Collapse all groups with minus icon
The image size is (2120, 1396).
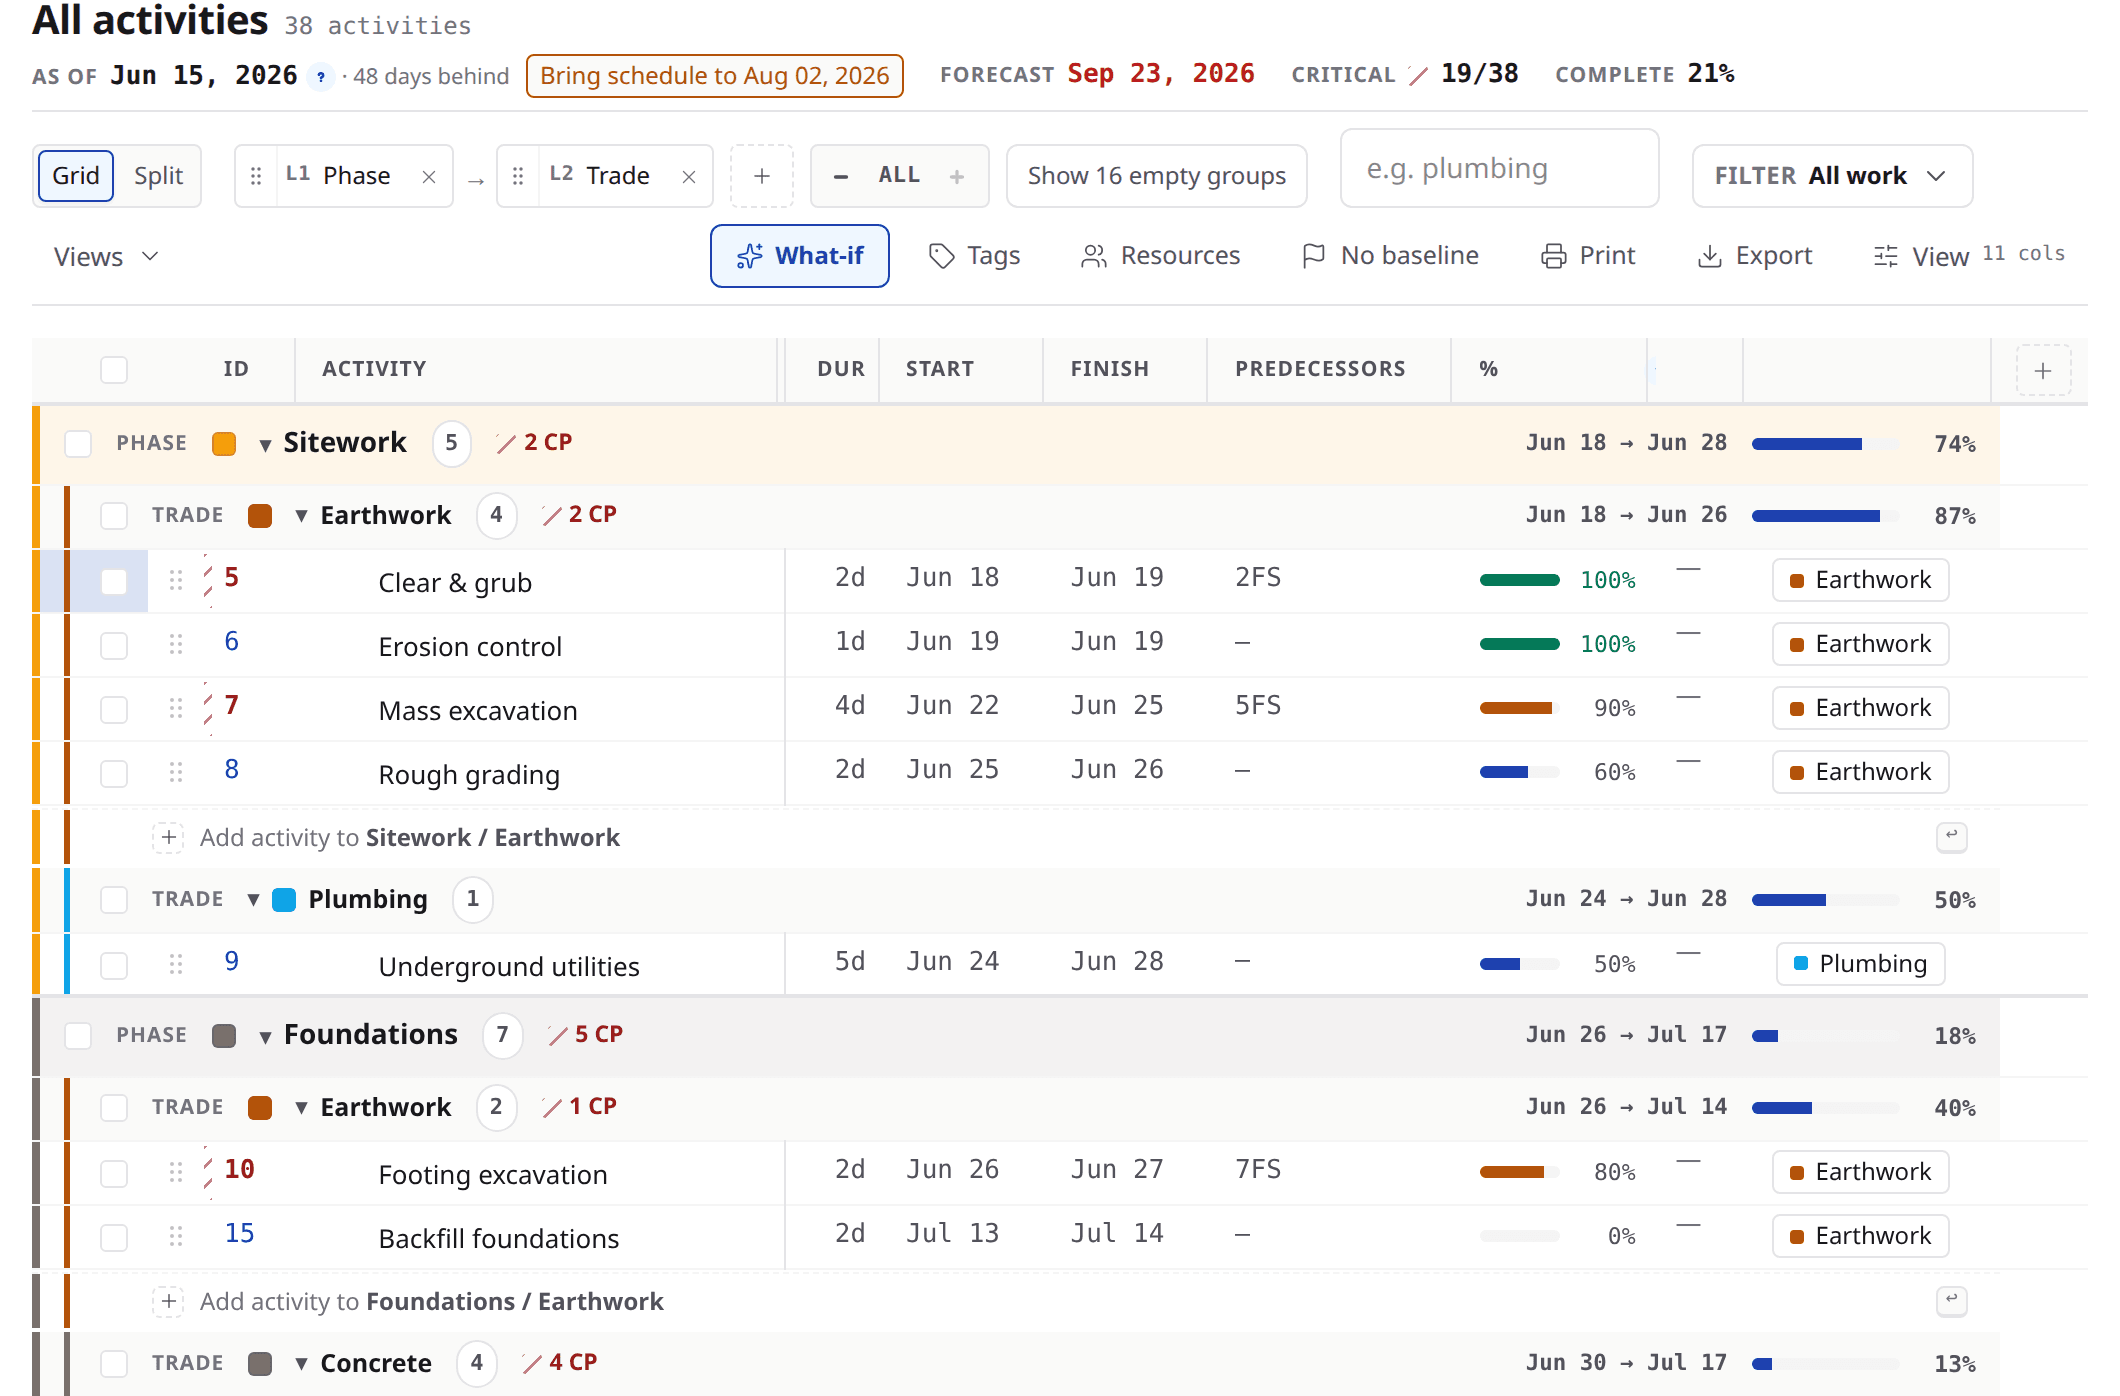point(841,176)
